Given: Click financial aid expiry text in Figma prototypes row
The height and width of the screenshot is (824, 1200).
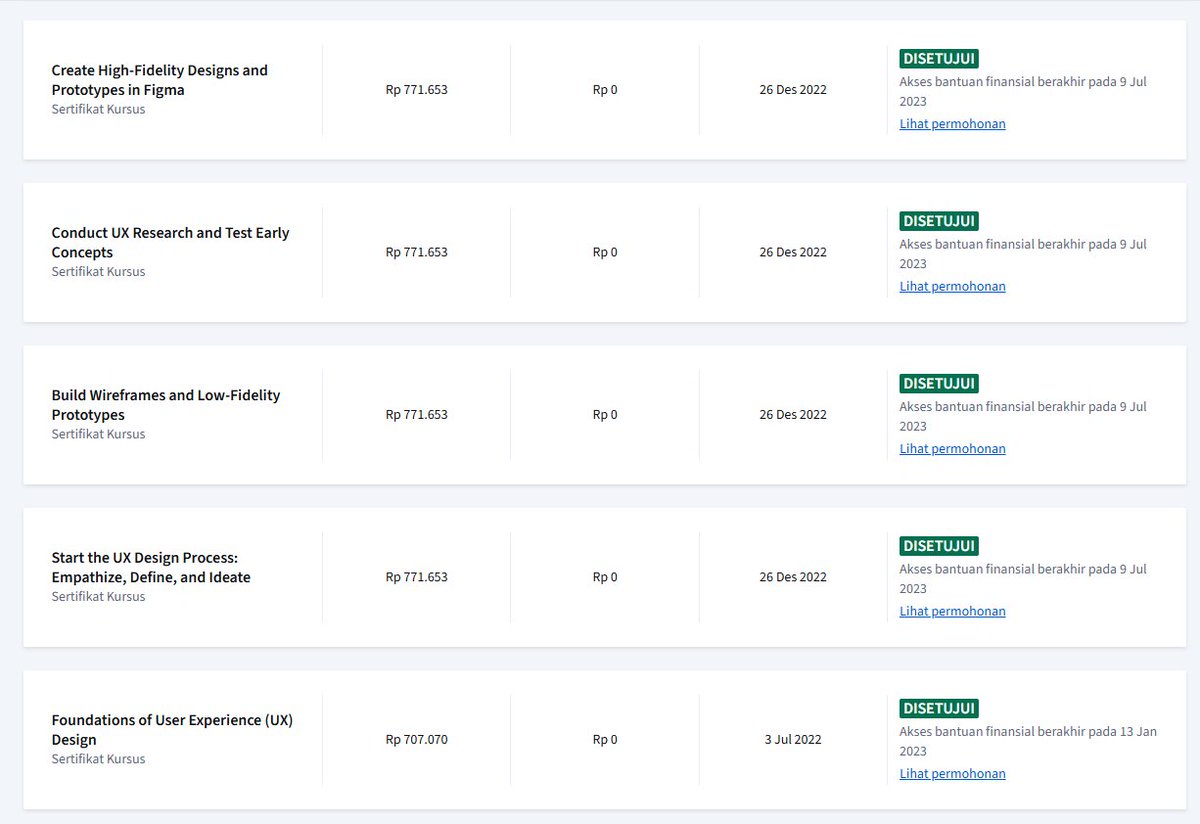Looking at the screenshot, I should click(x=1023, y=91).
